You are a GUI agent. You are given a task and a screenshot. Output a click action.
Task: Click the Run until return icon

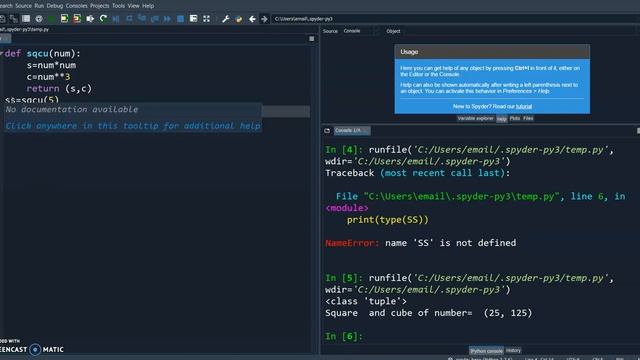click(155, 19)
